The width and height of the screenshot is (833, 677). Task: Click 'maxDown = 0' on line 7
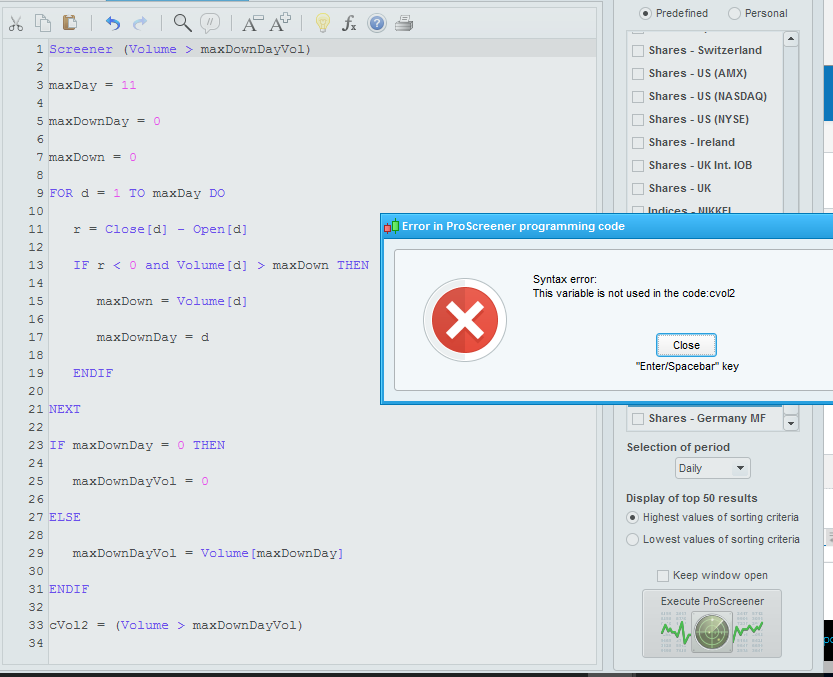(92, 157)
